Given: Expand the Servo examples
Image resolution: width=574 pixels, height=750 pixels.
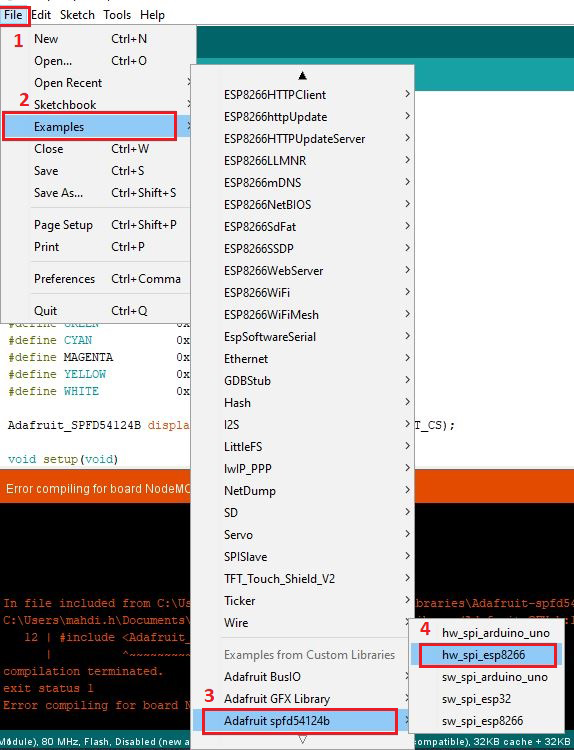Looking at the screenshot, I should pyautogui.click(x=302, y=535).
